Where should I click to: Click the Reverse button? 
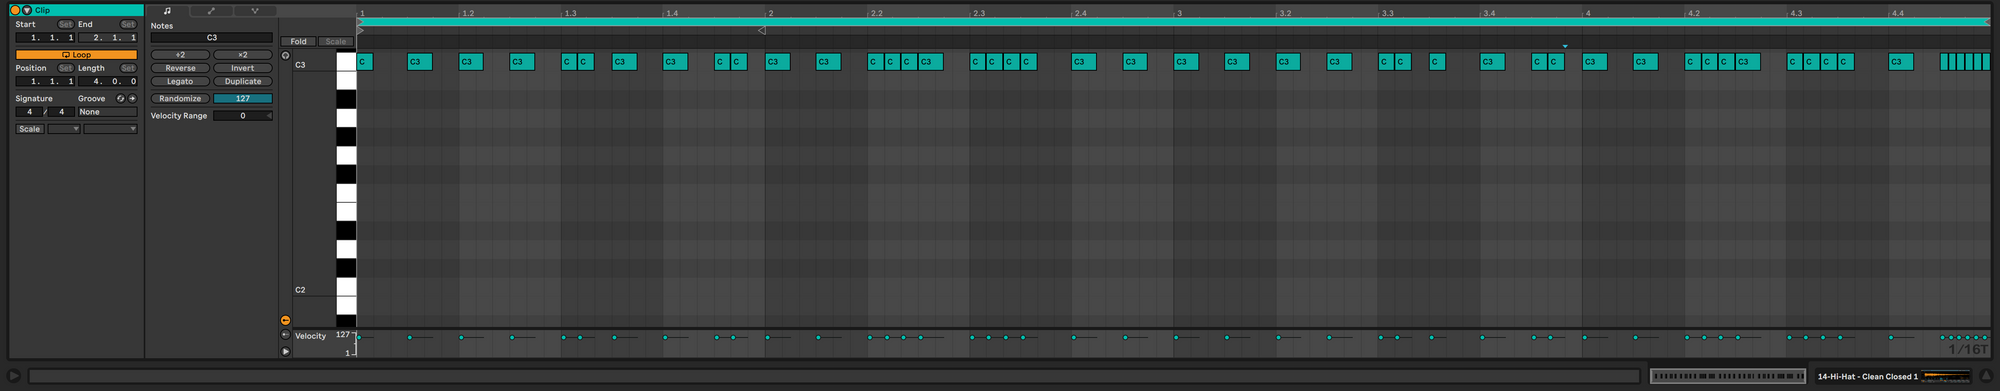pos(180,68)
